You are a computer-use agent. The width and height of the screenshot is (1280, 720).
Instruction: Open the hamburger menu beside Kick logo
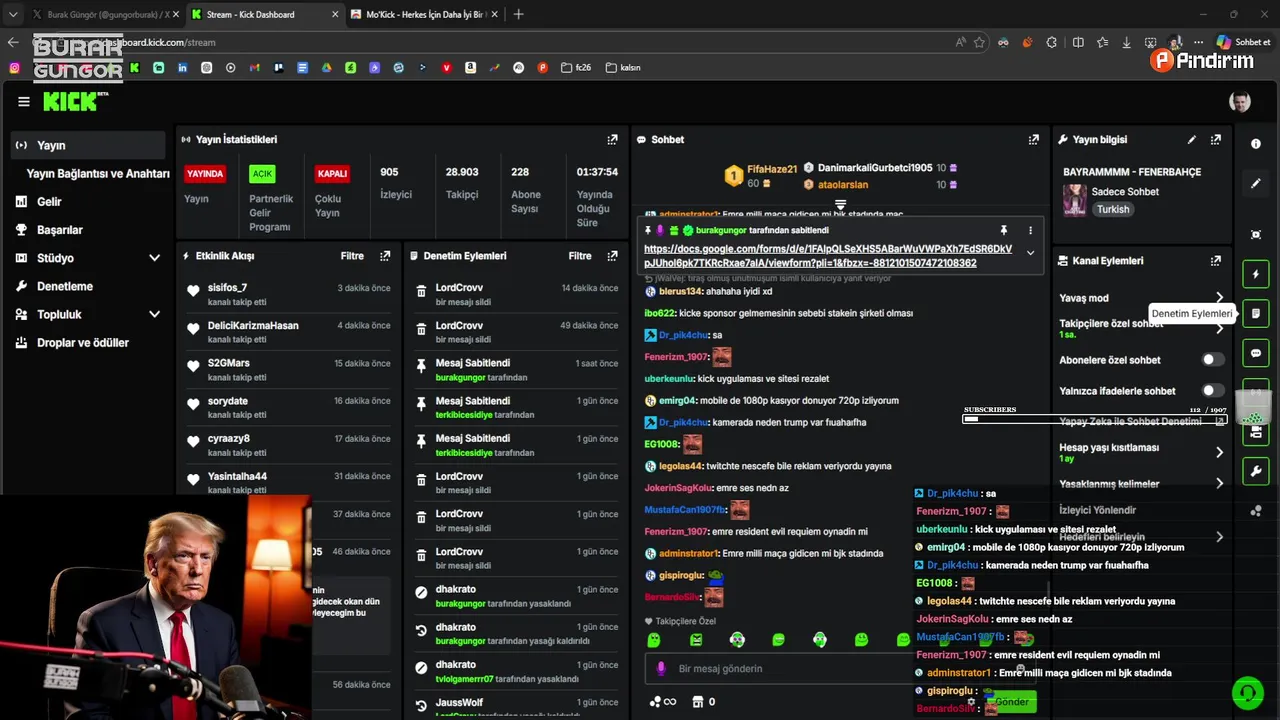pyautogui.click(x=24, y=102)
